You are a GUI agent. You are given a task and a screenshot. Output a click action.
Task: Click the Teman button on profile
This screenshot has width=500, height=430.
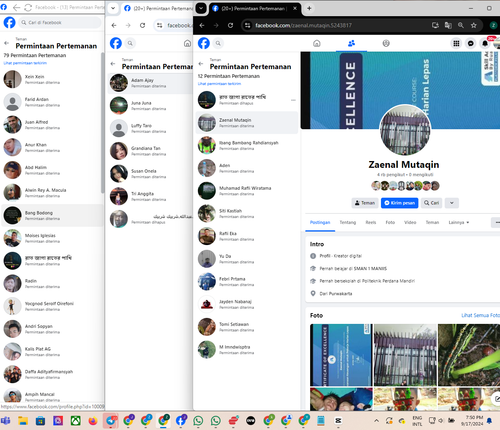point(365,203)
